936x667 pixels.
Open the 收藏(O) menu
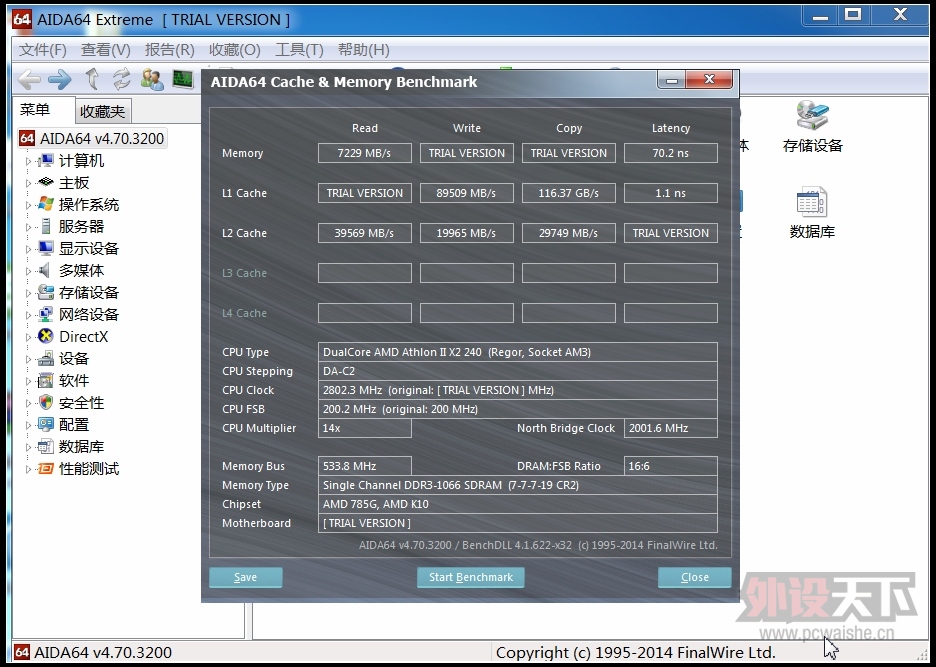(x=235, y=50)
